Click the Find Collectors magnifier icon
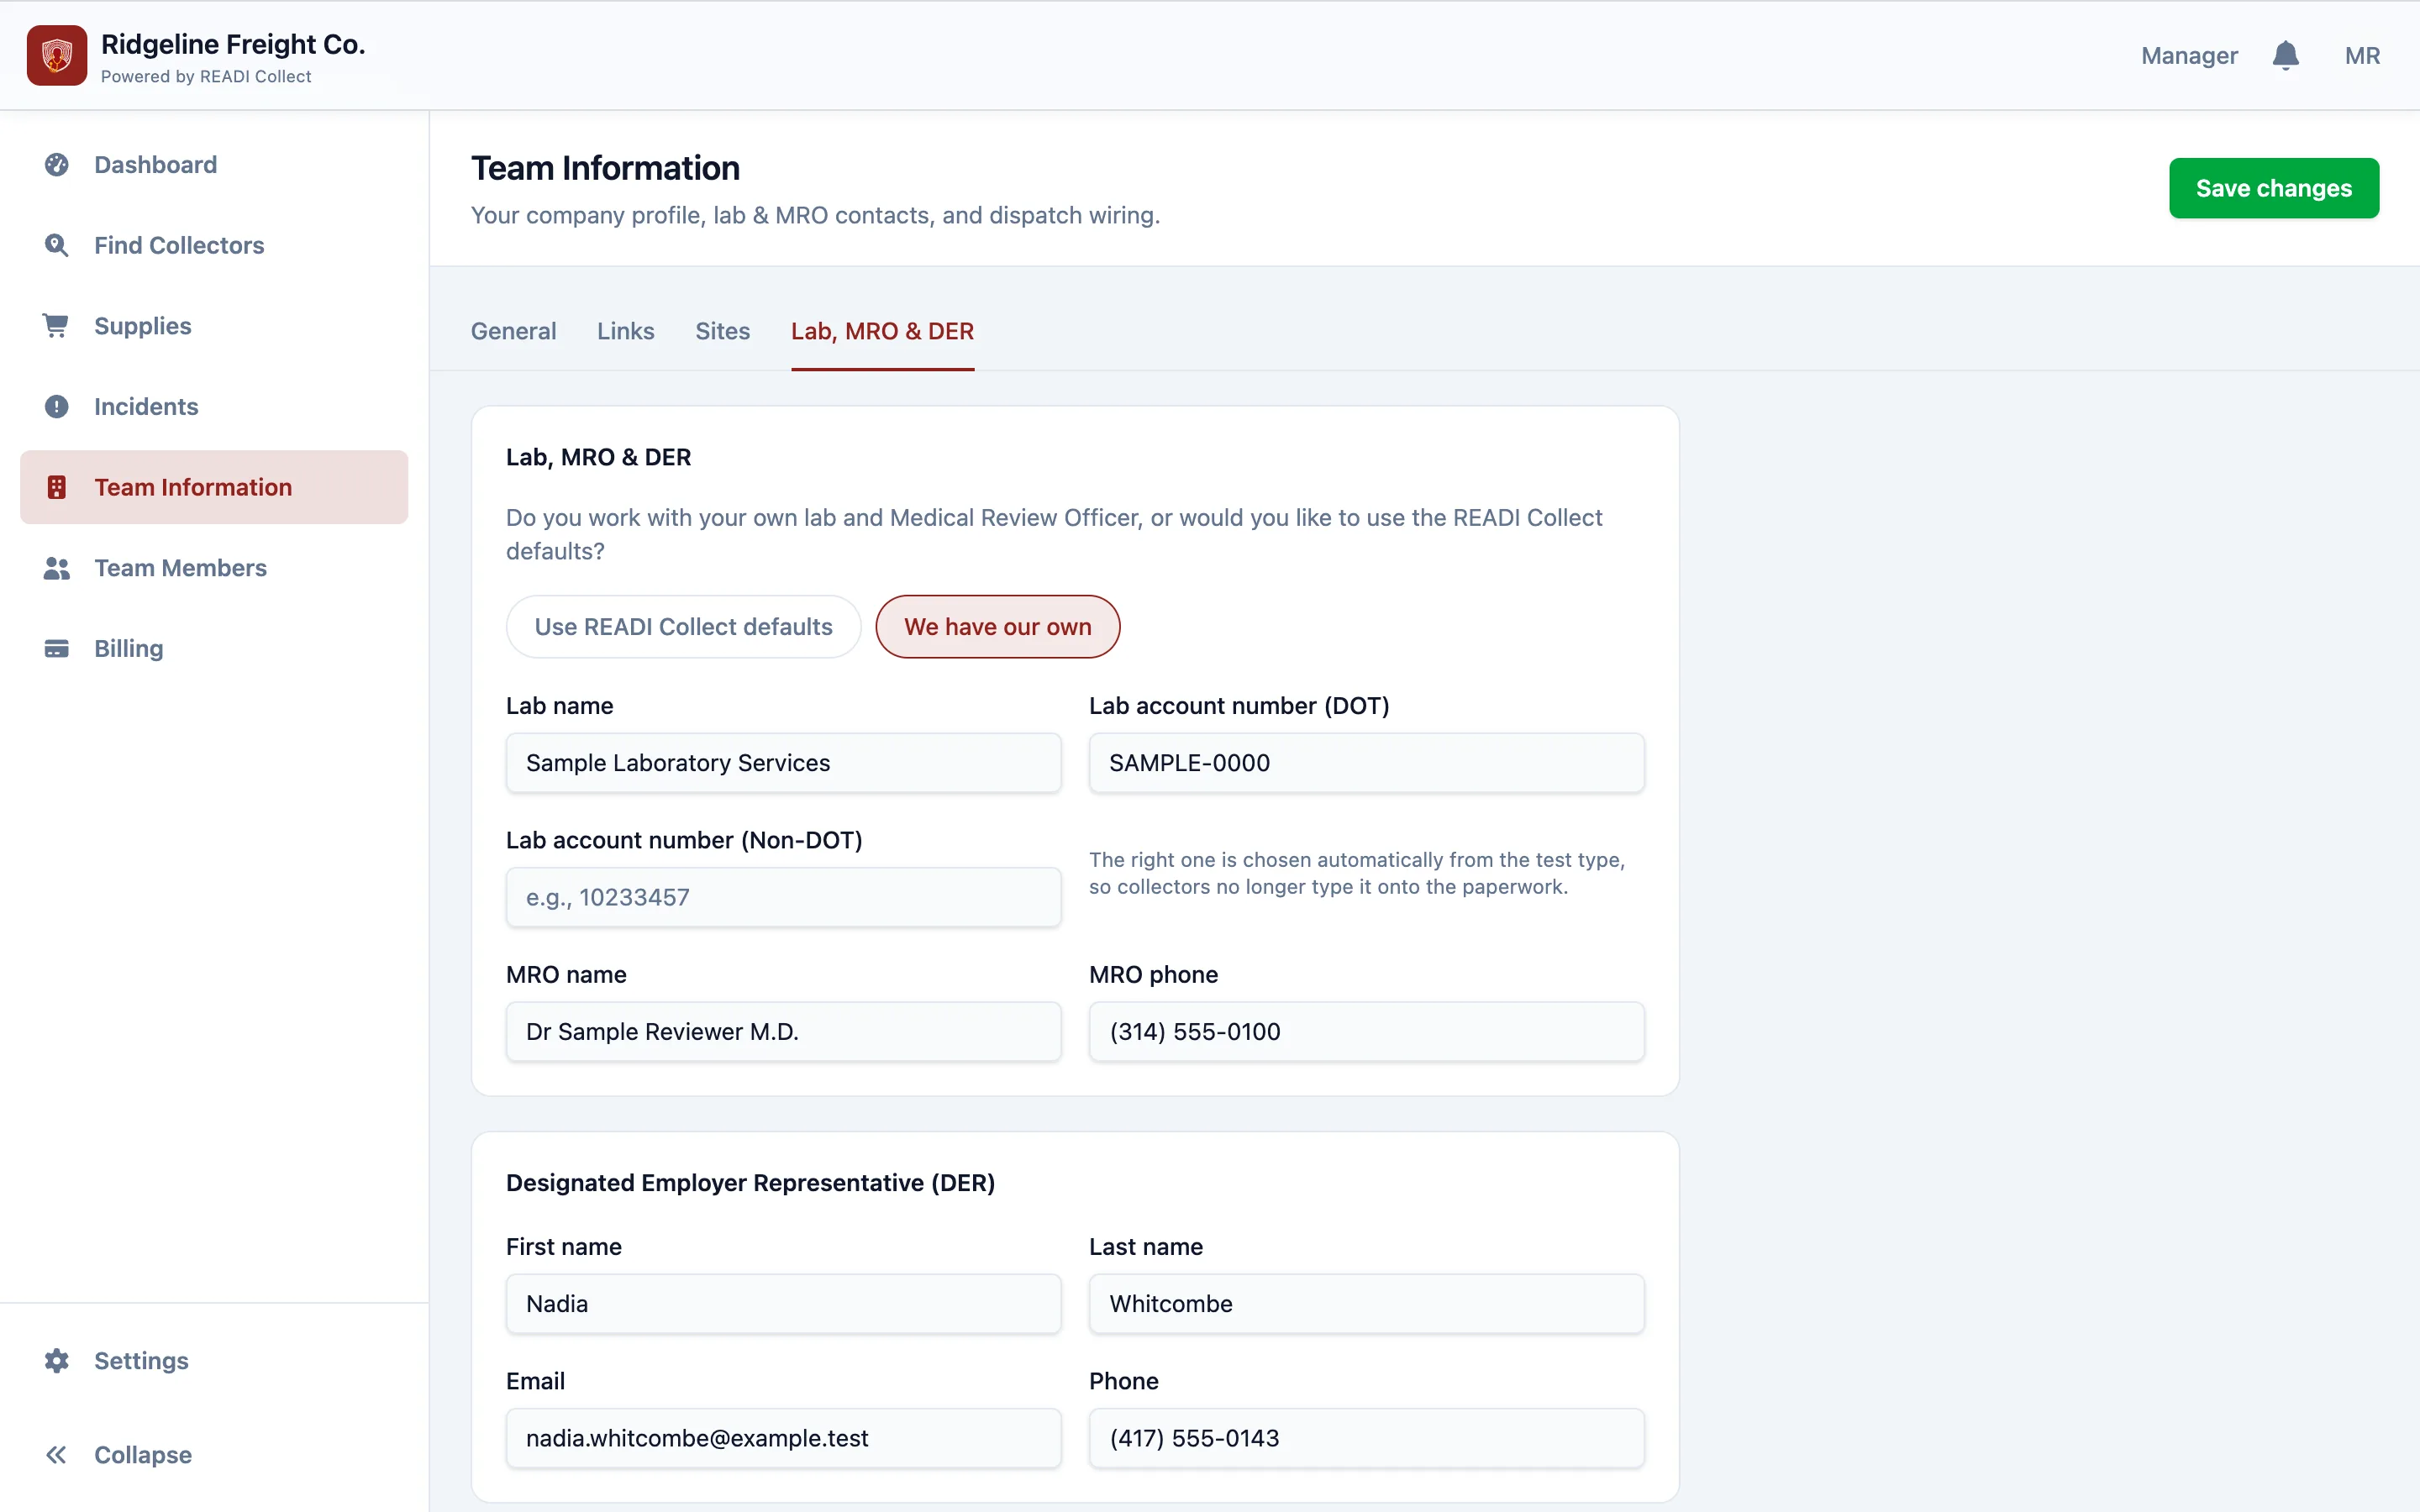The height and width of the screenshot is (1512, 2420). coord(57,245)
